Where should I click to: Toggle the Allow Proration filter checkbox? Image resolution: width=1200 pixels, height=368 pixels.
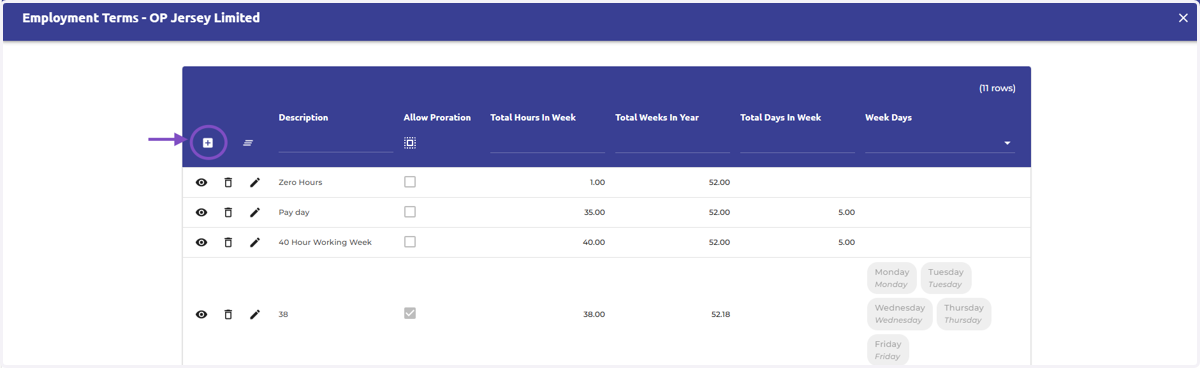tap(410, 143)
